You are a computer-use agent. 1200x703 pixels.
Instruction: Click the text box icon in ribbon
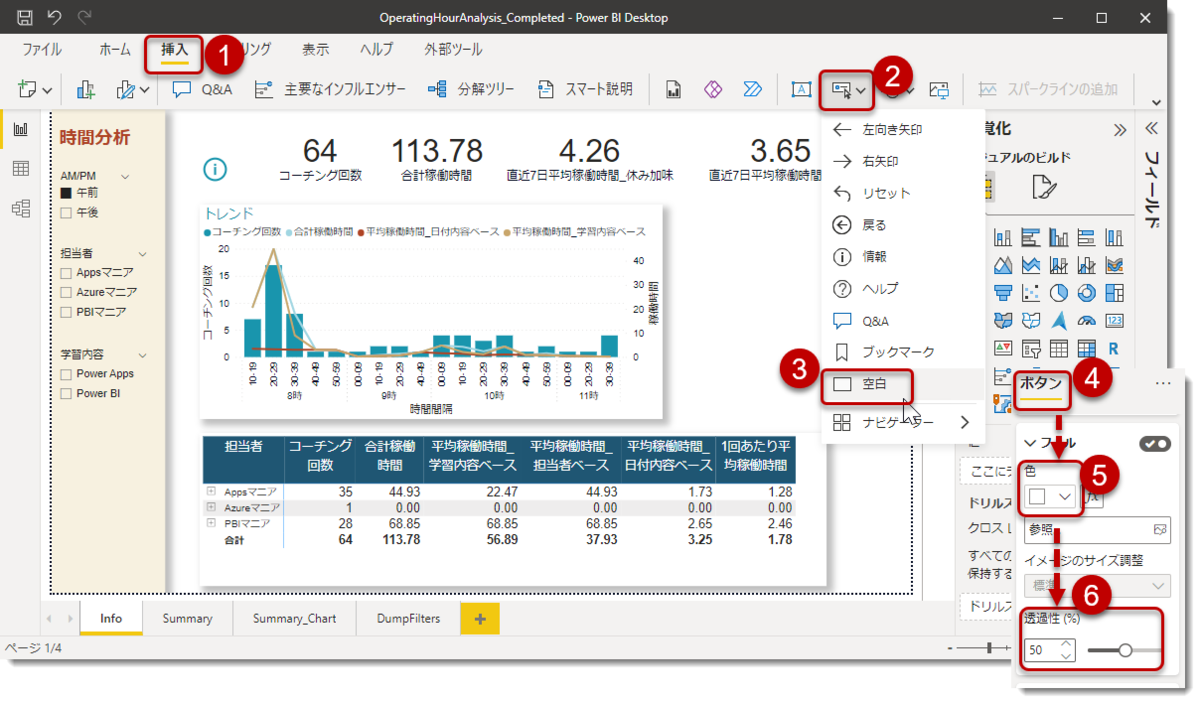[801, 90]
